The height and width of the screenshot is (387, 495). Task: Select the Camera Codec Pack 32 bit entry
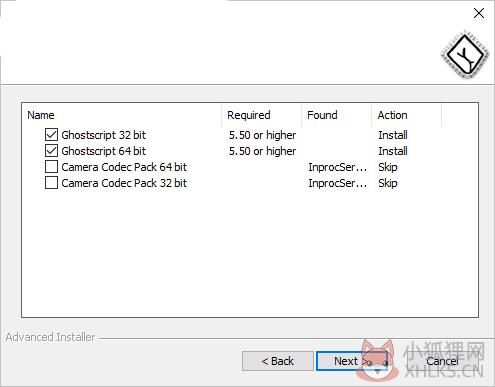tap(124, 183)
